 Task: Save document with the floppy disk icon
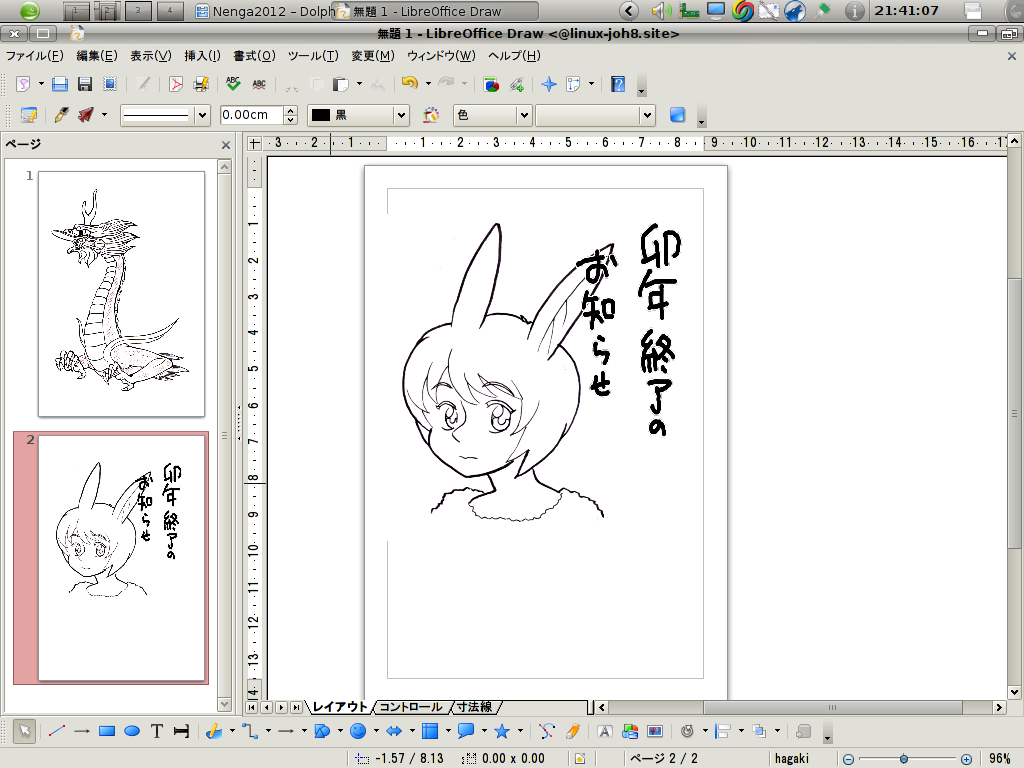click(x=85, y=84)
